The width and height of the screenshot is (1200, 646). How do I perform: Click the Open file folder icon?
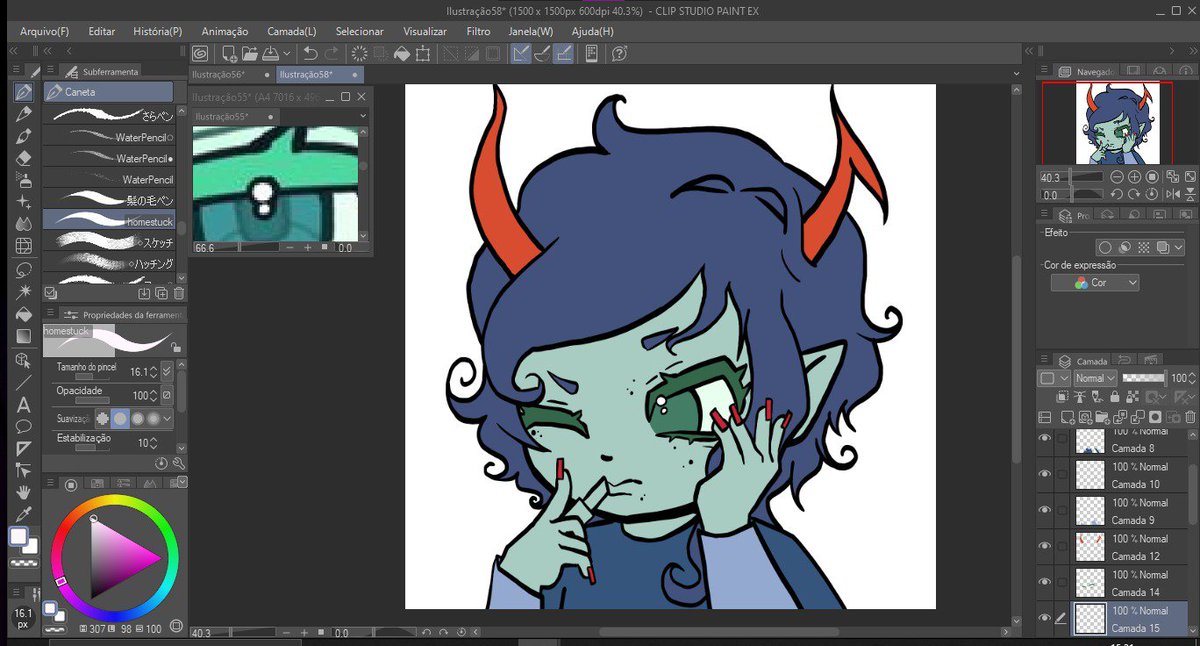[x=249, y=53]
